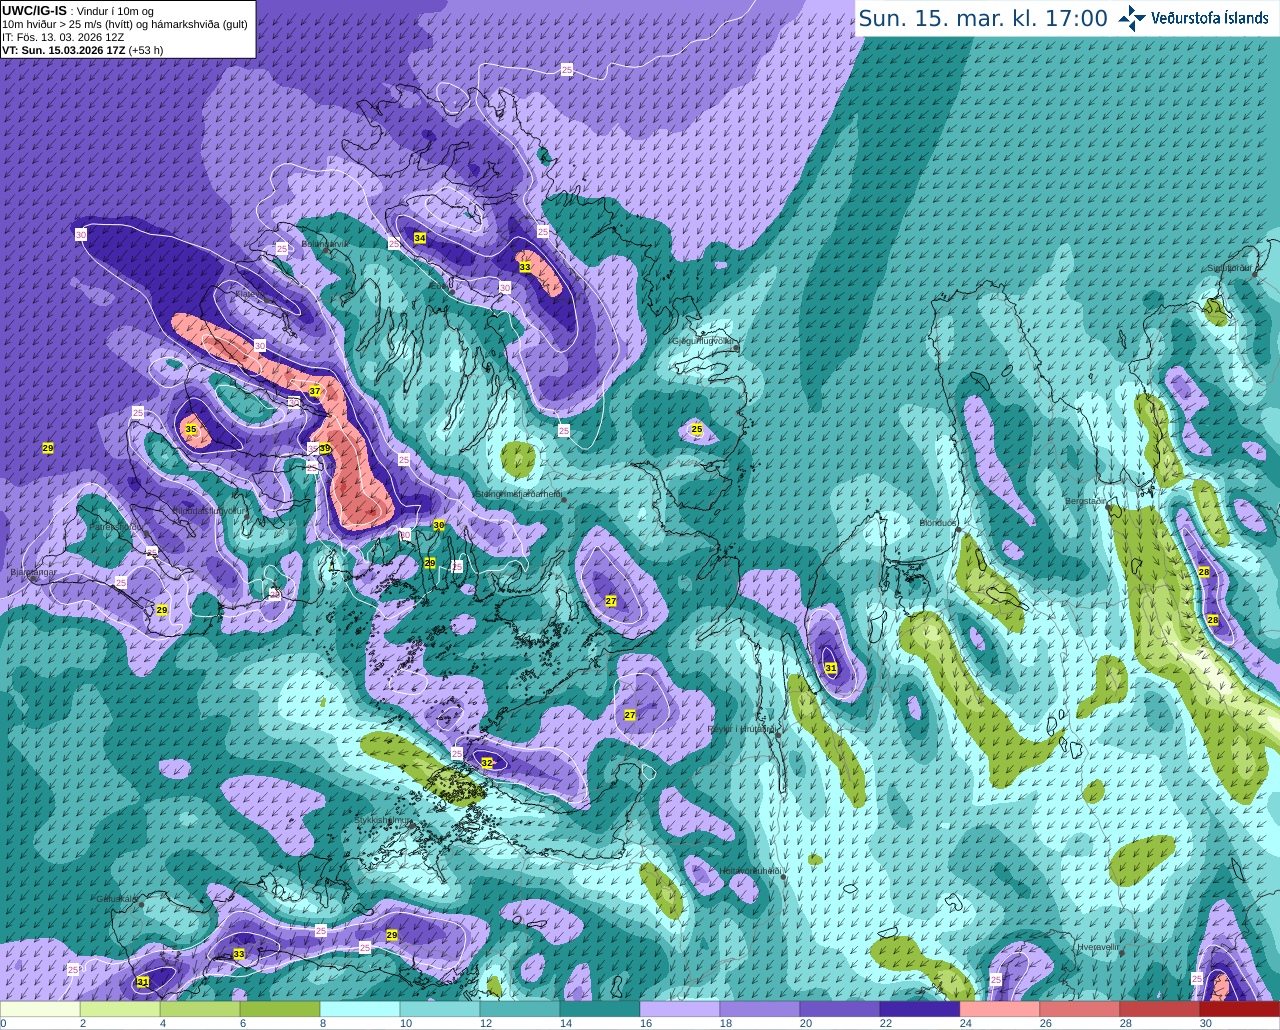Select the 18–20 m/s legend swatch
This screenshot has height=1030, width=1280.
760,1009
